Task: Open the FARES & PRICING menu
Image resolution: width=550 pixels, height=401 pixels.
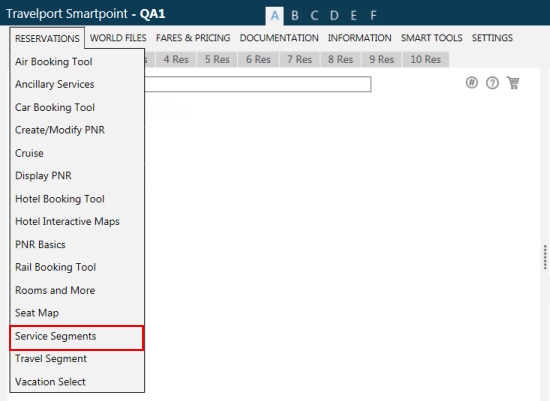Action: (x=193, y=38)
